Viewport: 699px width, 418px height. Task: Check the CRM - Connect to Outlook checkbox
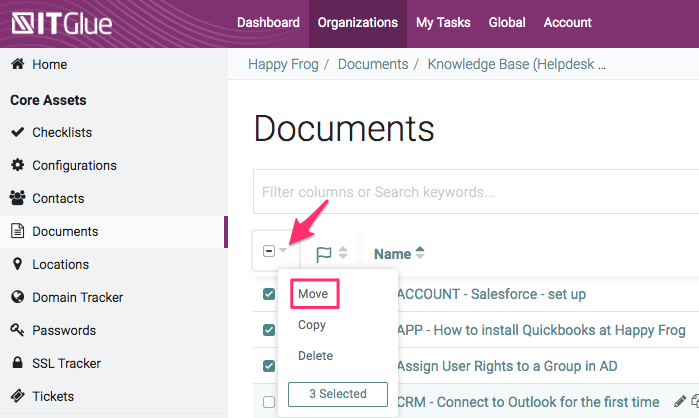[x=268, y=402]
